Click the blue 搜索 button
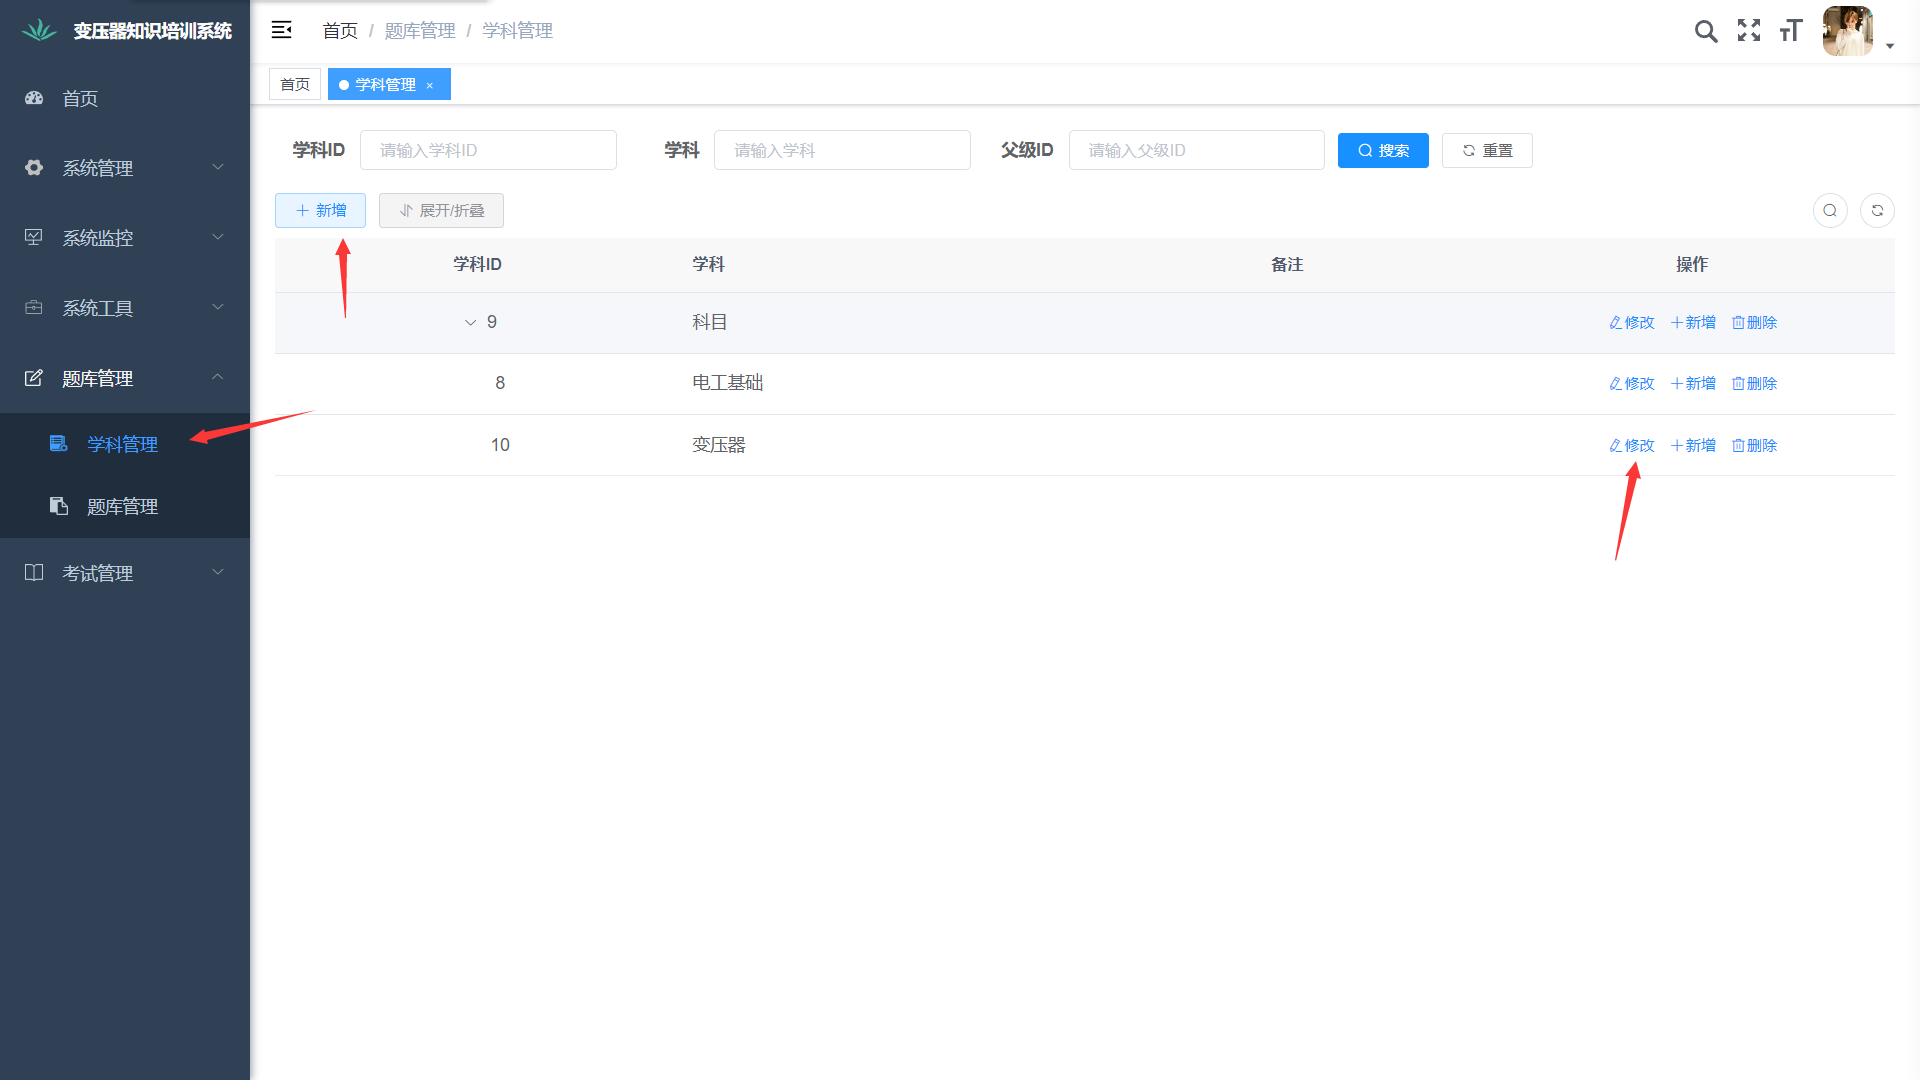Image resolution: width=1920 pixels, height=1080 pixels. (x=1383, y=150)
